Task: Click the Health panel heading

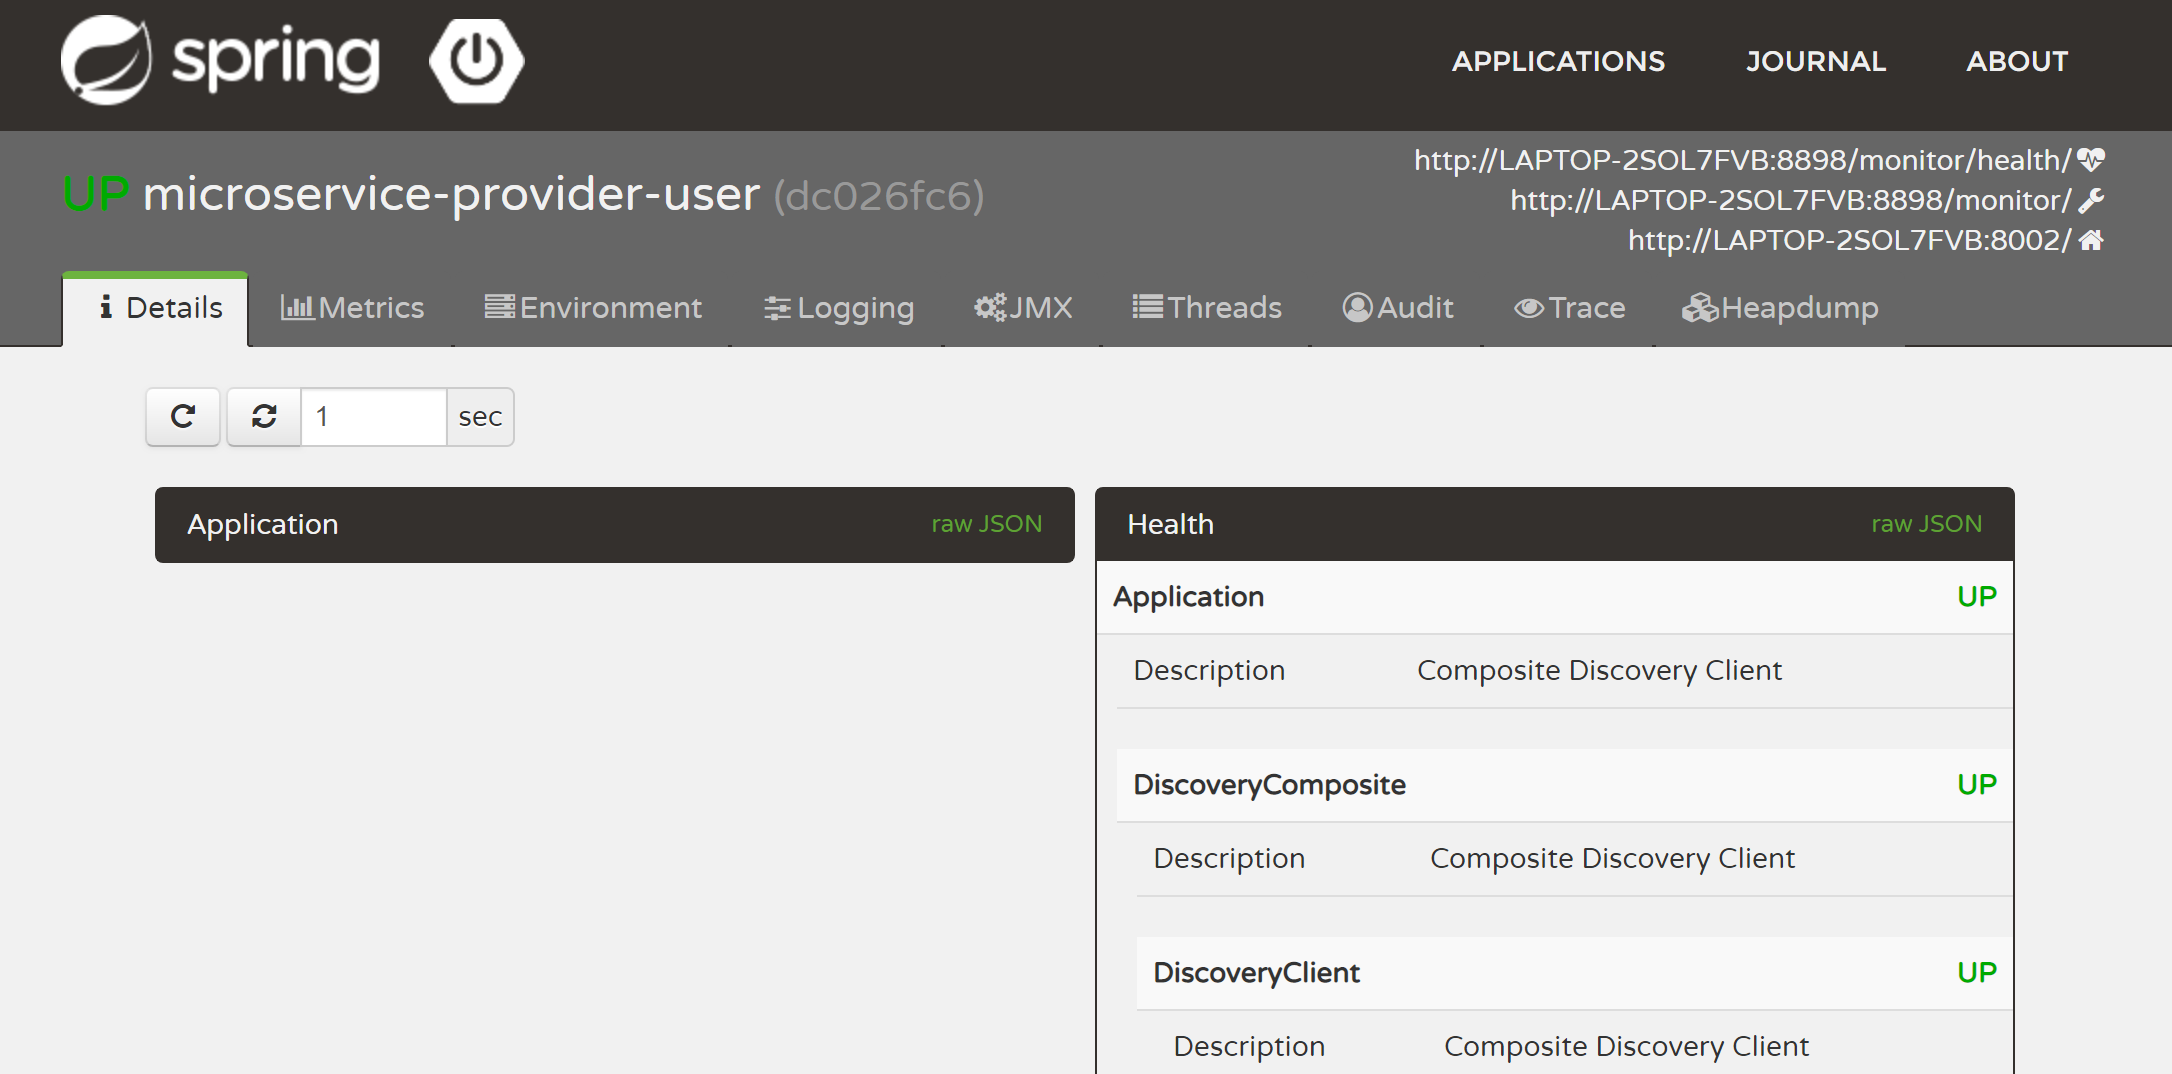Action: coord(1170,524)
